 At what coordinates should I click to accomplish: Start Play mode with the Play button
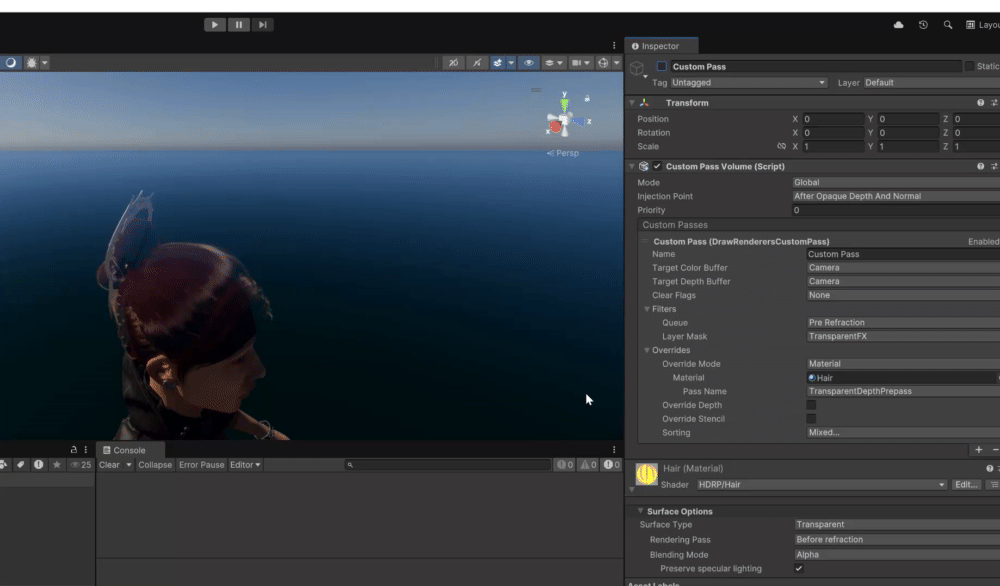click(x=214, y=25)
